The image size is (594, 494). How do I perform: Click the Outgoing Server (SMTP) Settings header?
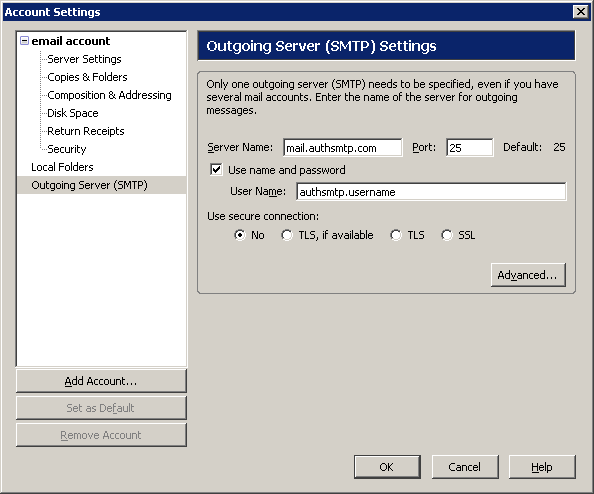386,46
